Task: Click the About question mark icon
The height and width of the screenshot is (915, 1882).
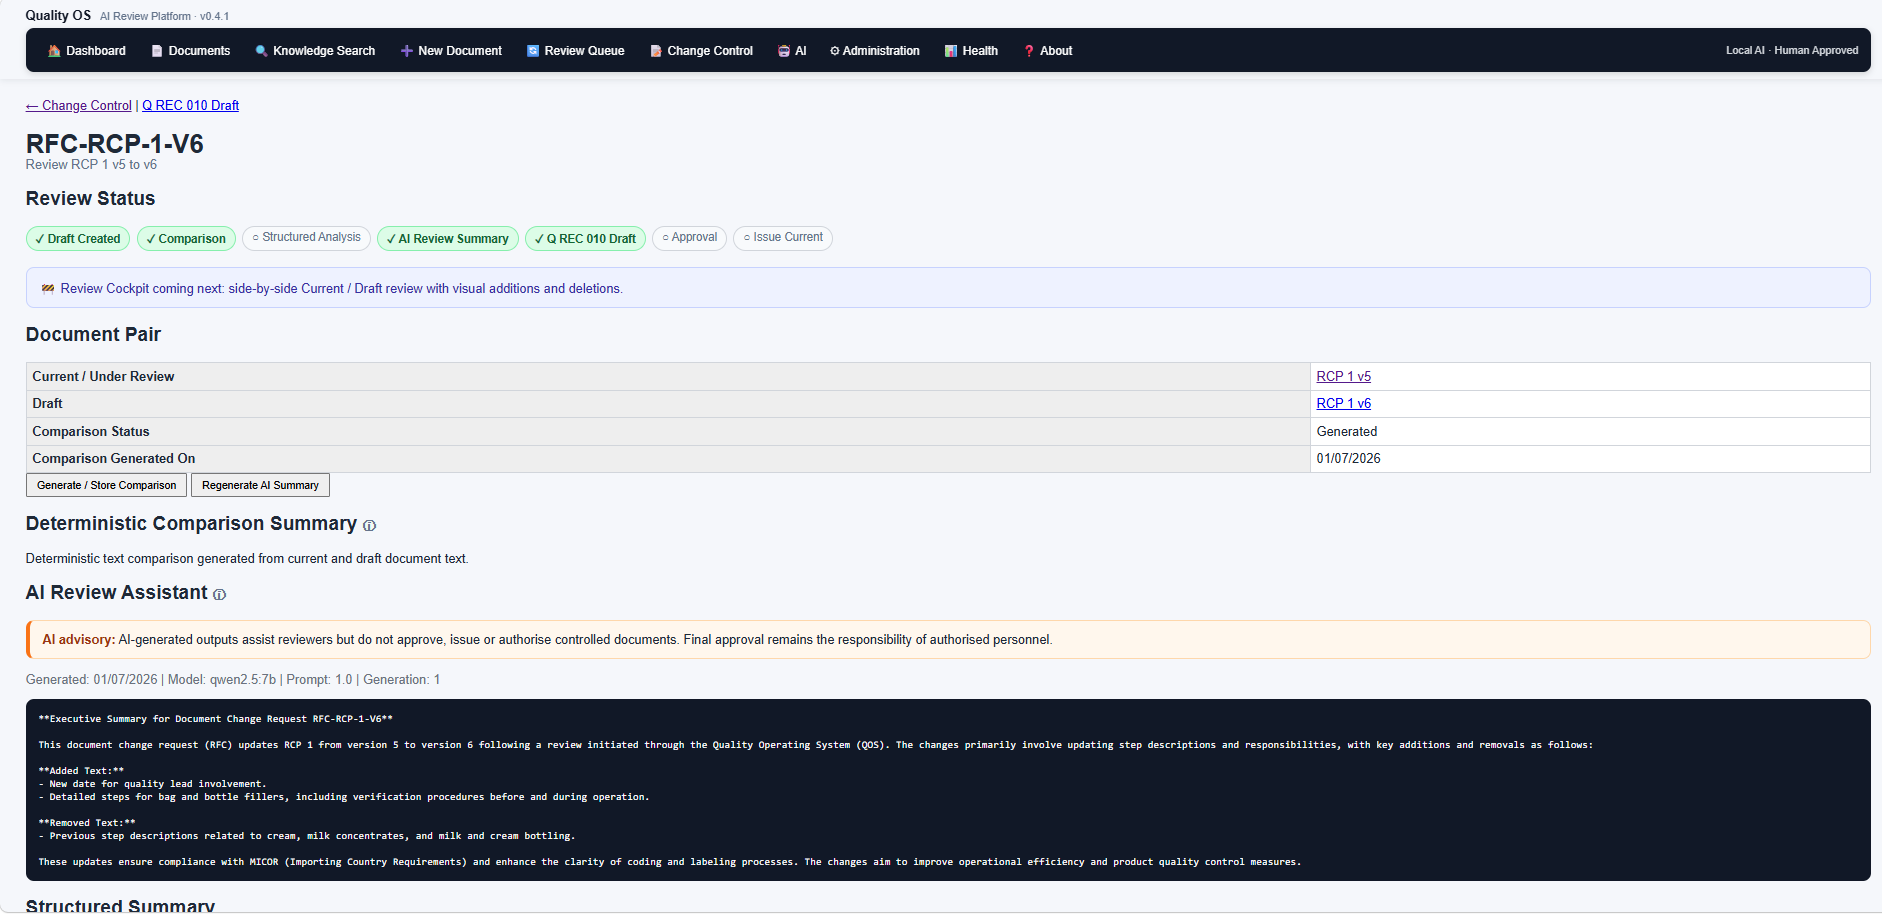Action: tap(1029, 51)
